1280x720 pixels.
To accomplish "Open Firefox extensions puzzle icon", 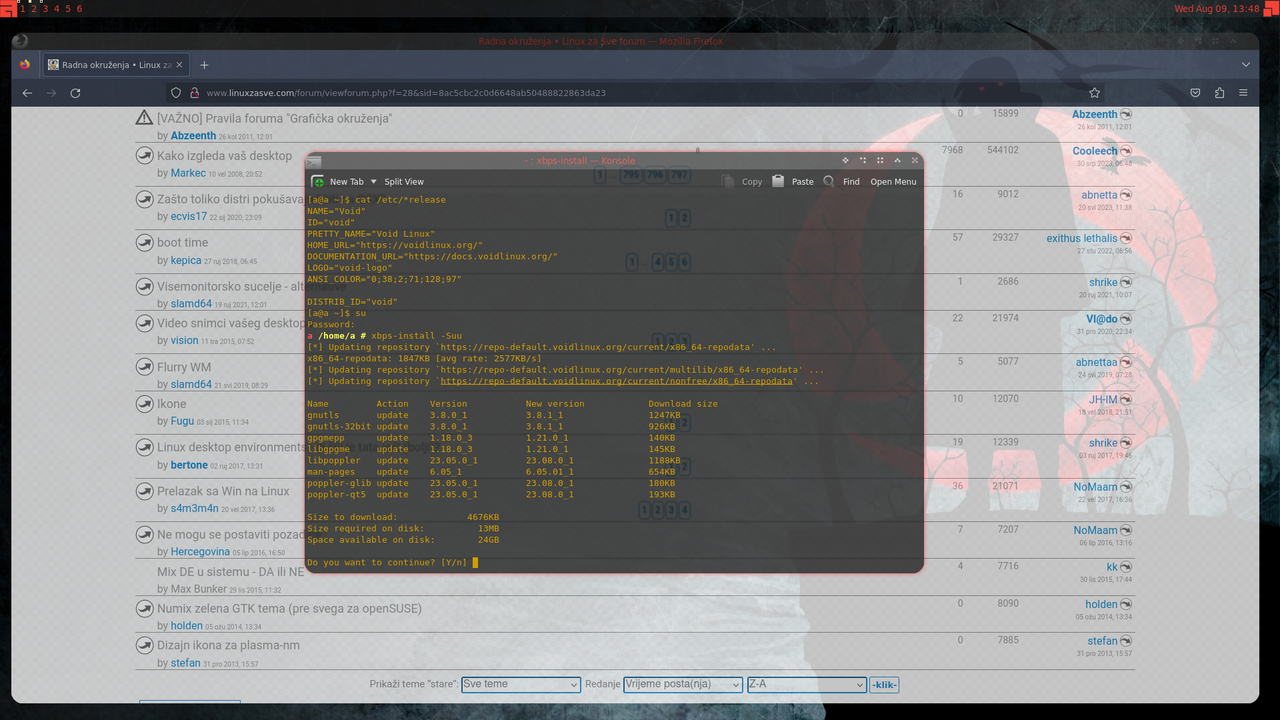I will (1219, 93).
